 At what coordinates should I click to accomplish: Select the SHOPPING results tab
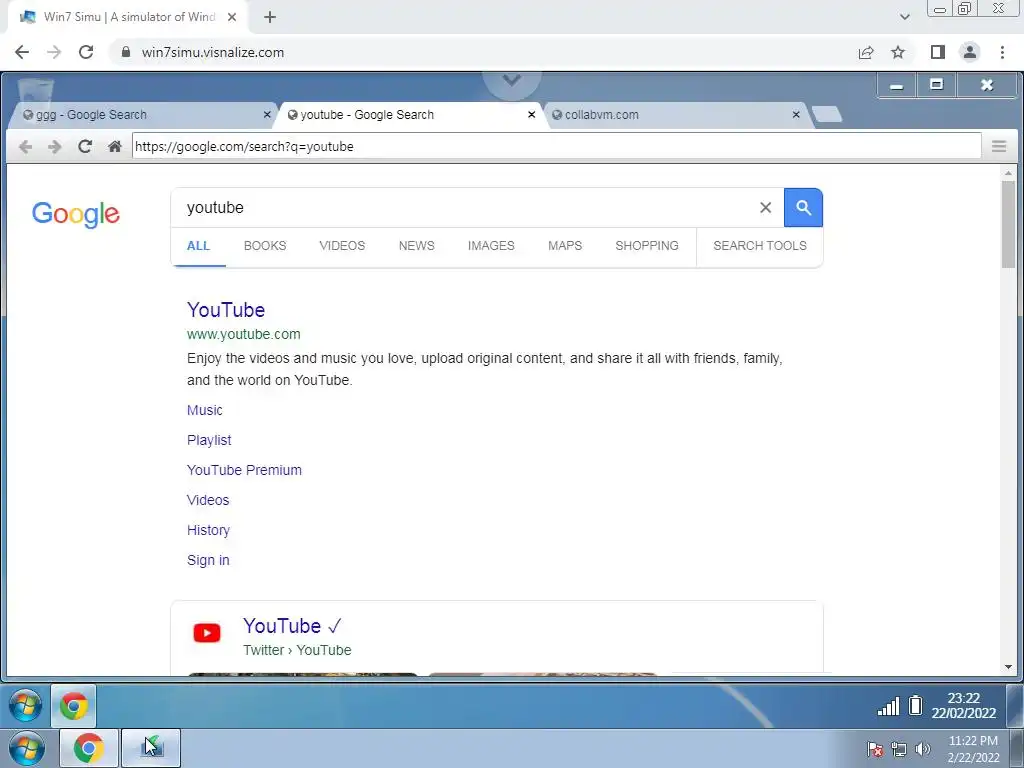(647, 246)
